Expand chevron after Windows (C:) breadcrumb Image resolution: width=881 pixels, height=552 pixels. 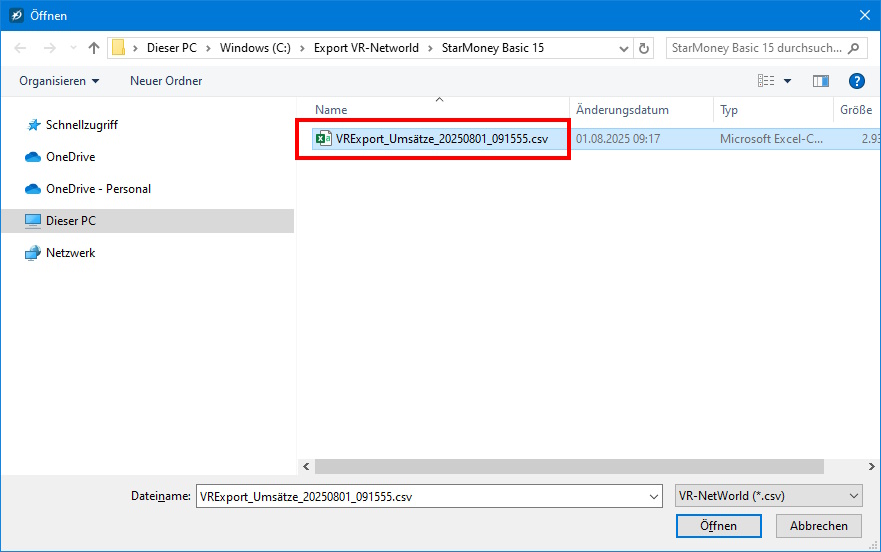coord(302,48)
